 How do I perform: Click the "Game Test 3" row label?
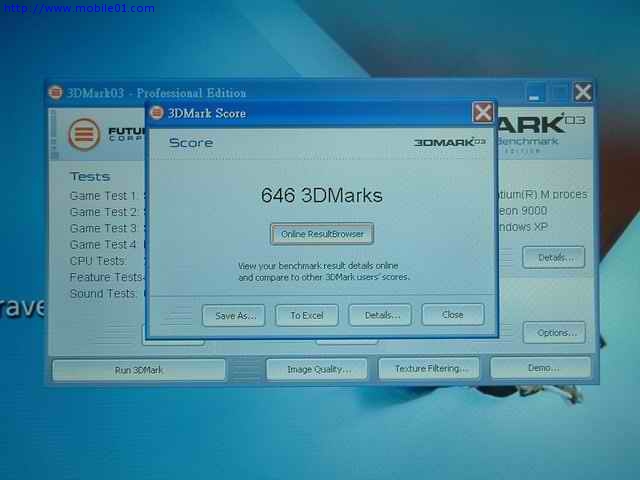coord(104,228)
